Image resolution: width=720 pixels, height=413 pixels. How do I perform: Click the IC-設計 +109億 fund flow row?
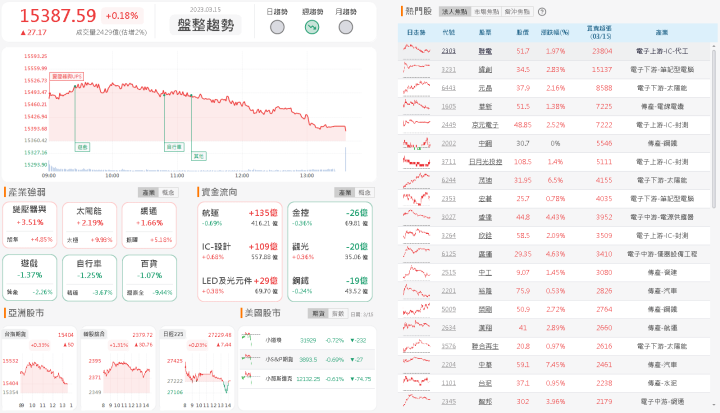pos(240,251)
